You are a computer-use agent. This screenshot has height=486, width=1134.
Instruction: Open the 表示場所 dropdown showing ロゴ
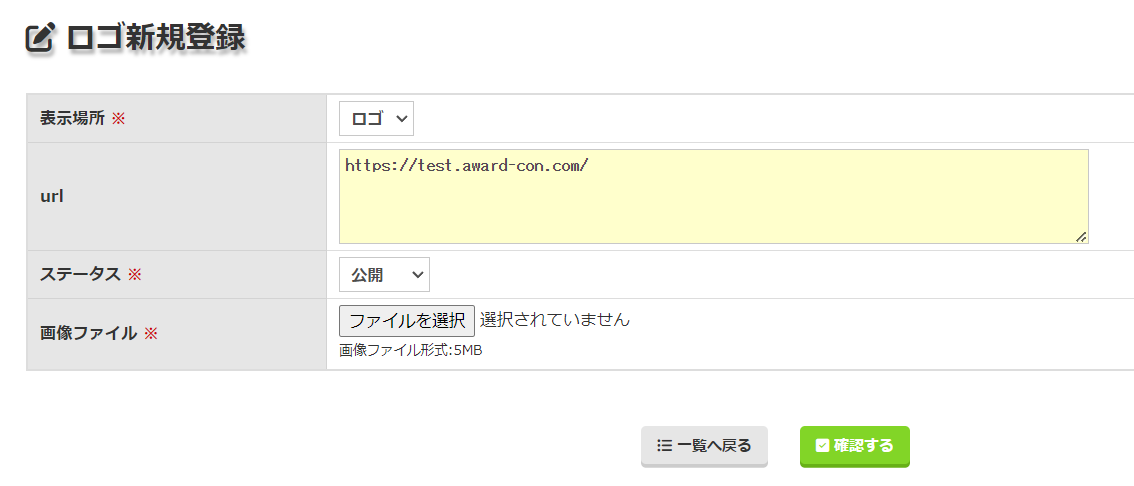(x=376, y=119)
